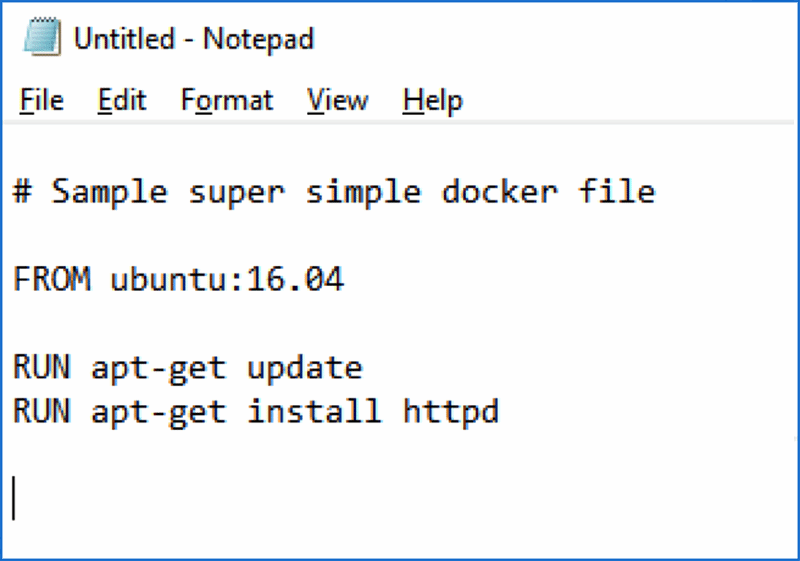Click the word 'install' in second RUN line
This screenshot has width=800, height=561.
click(x=314, y=411)
